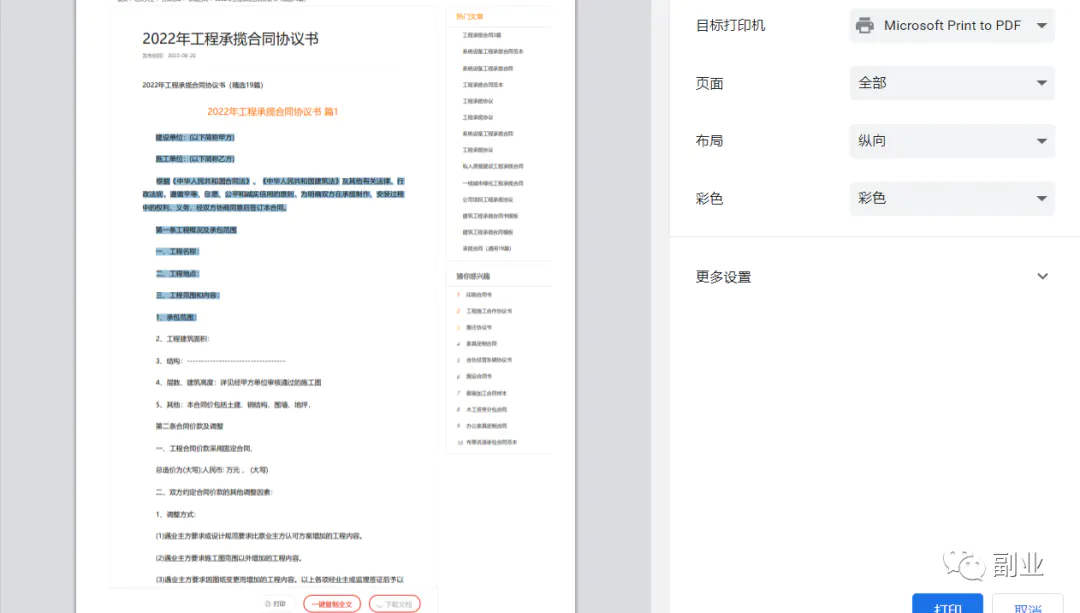Click 承揽合同（通用19篇） in the hot articles list
Viewport: 1080px width, 613px height.
(x=486, y=248)
